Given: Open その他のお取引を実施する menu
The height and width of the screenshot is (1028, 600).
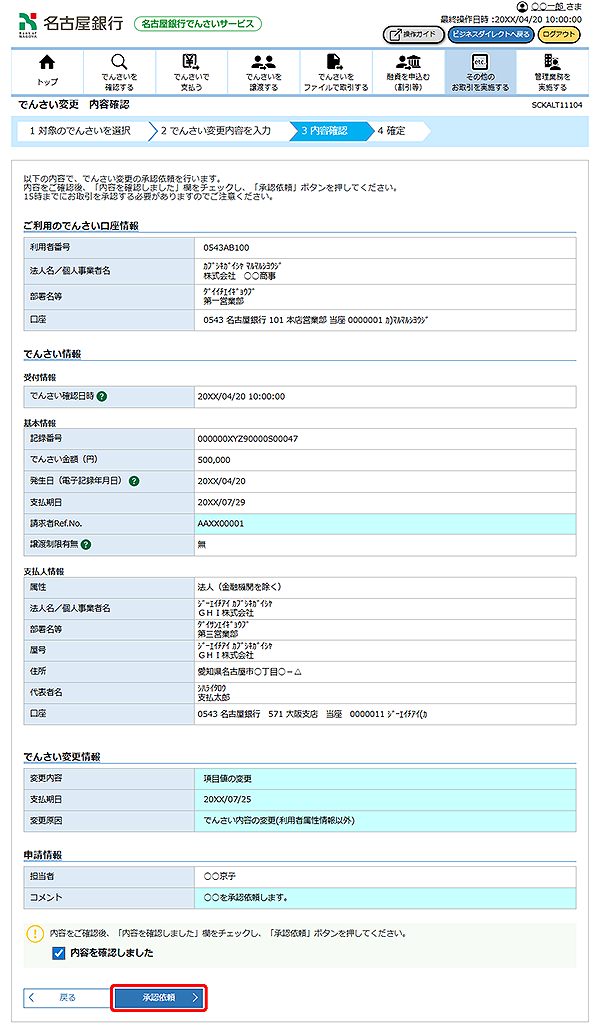Looking at the screenshot, I should click(x=480, y=72).
